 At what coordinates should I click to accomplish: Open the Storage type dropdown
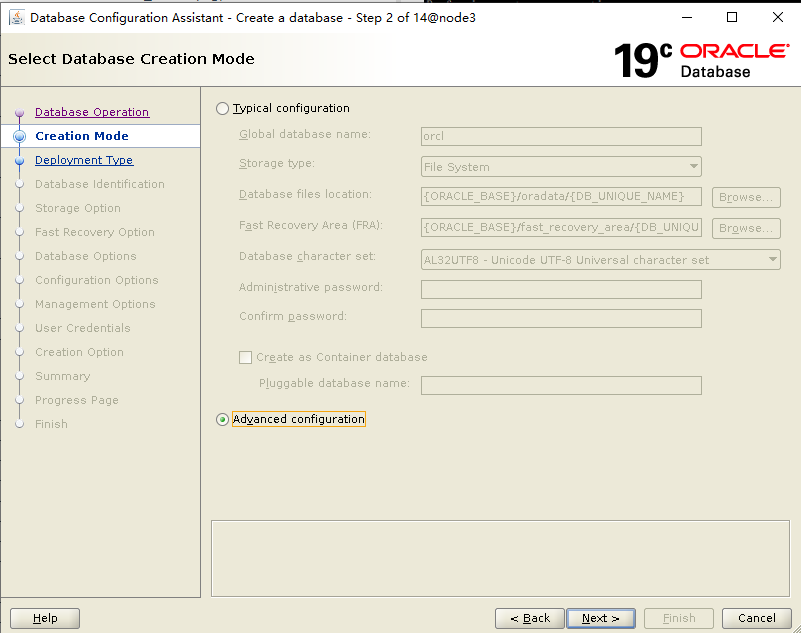[x=561, y=167]
